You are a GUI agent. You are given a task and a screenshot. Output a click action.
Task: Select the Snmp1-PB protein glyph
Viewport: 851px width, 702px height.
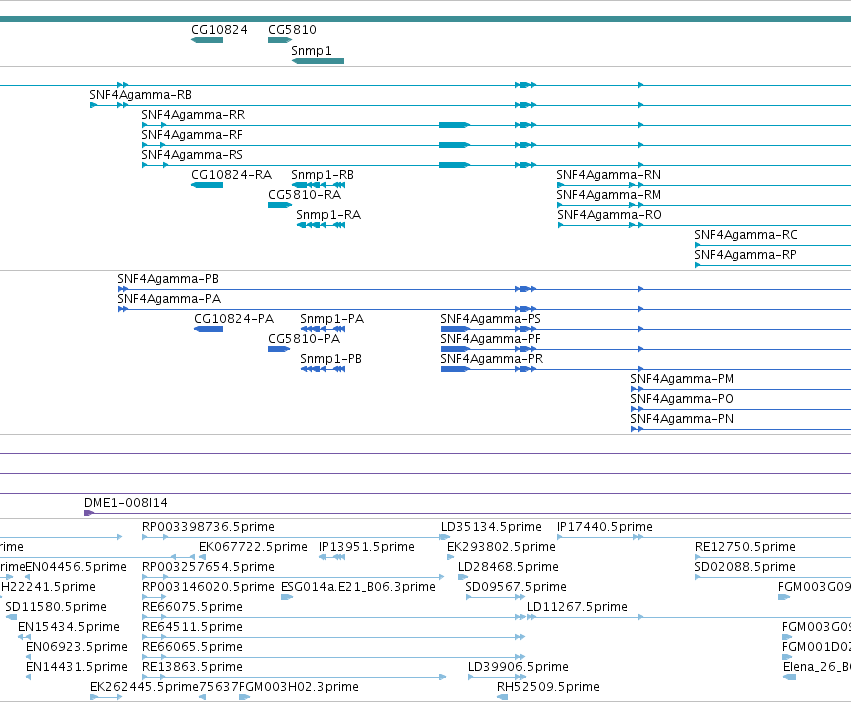(323, 369)
